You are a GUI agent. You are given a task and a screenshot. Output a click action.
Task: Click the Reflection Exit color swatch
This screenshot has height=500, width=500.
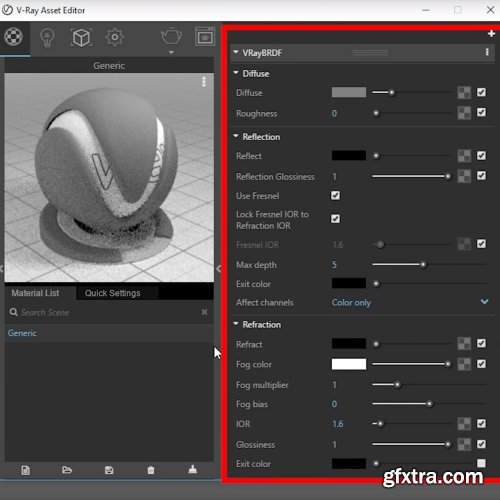pyautogui.click(x=349, y=283)
